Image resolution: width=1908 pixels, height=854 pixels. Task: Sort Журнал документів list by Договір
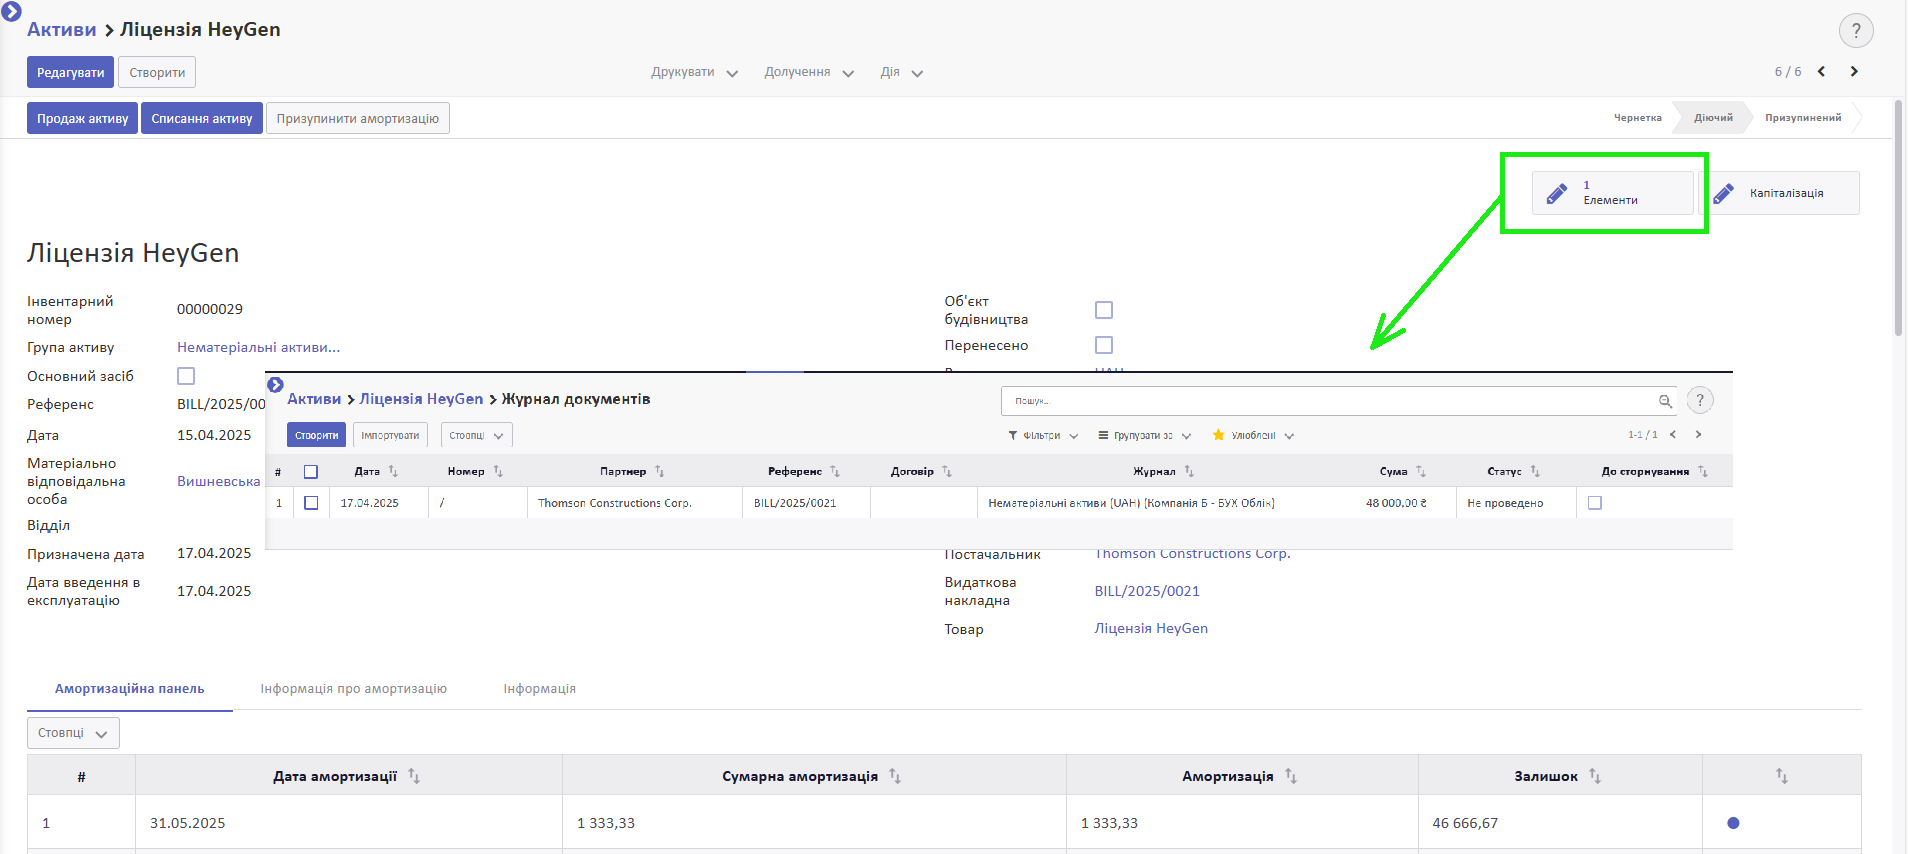947,471
